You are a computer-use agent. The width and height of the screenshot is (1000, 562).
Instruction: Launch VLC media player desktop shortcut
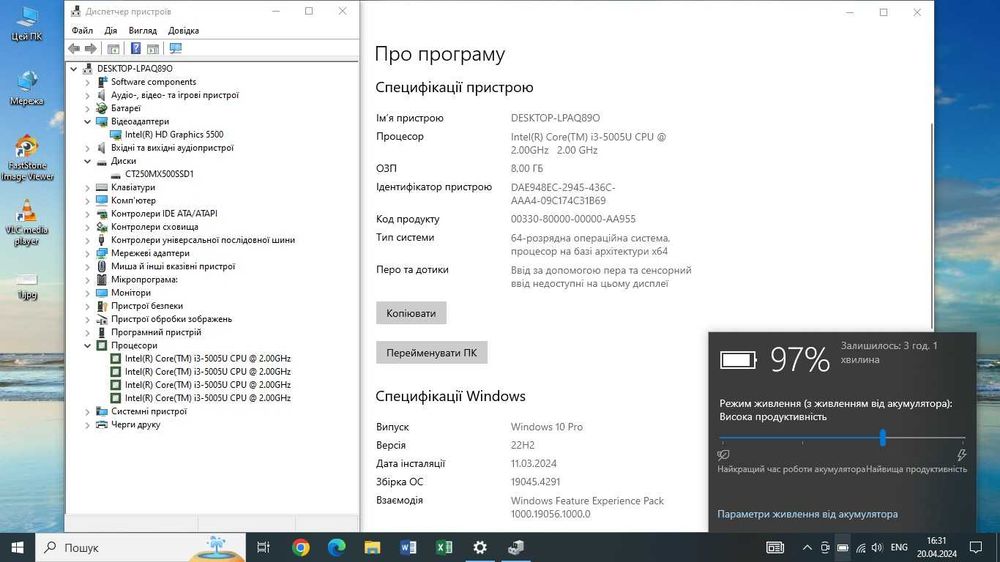[27, 223]
